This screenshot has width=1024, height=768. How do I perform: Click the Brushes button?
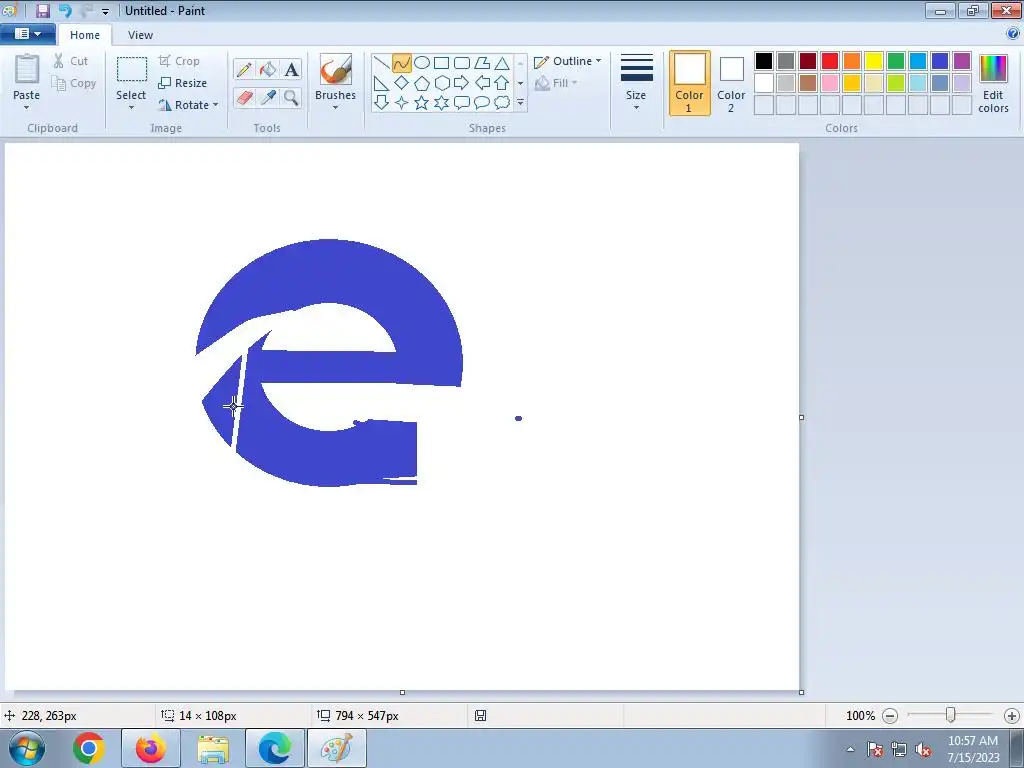click(x=336, y=76)
